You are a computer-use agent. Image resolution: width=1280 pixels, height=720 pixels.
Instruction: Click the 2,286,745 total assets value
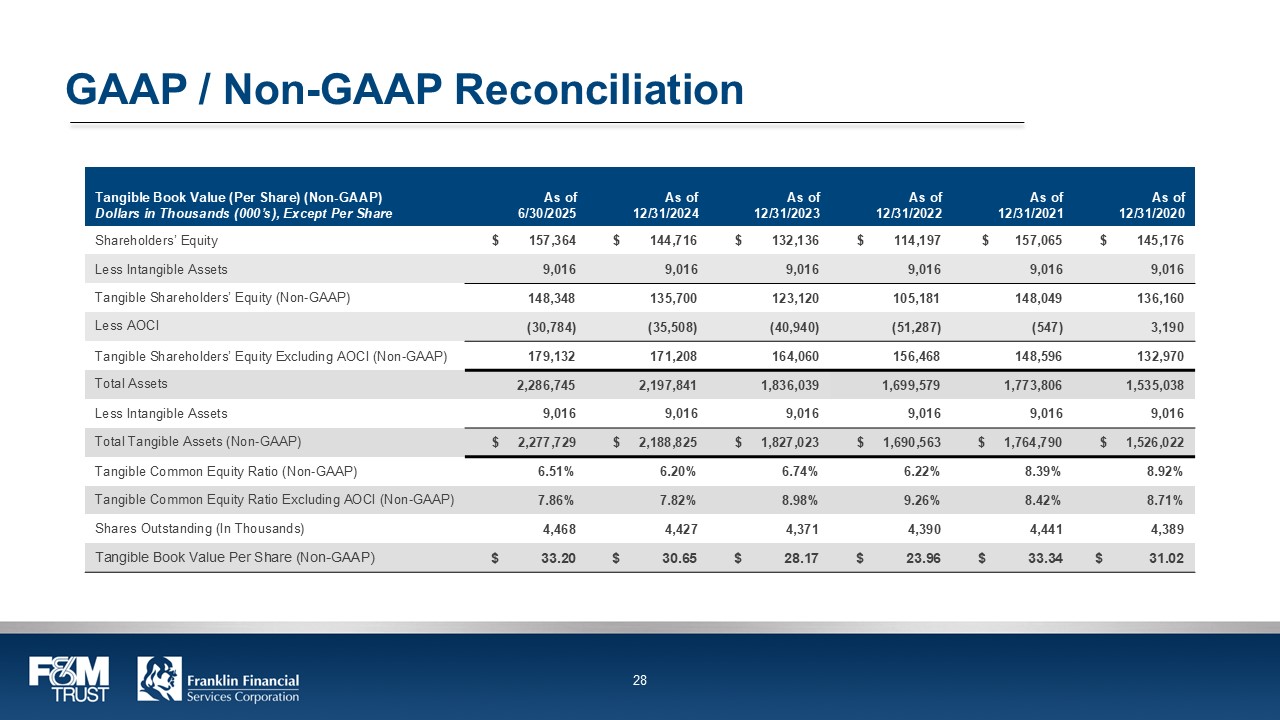pyautogui.click(x=546, y=384)
